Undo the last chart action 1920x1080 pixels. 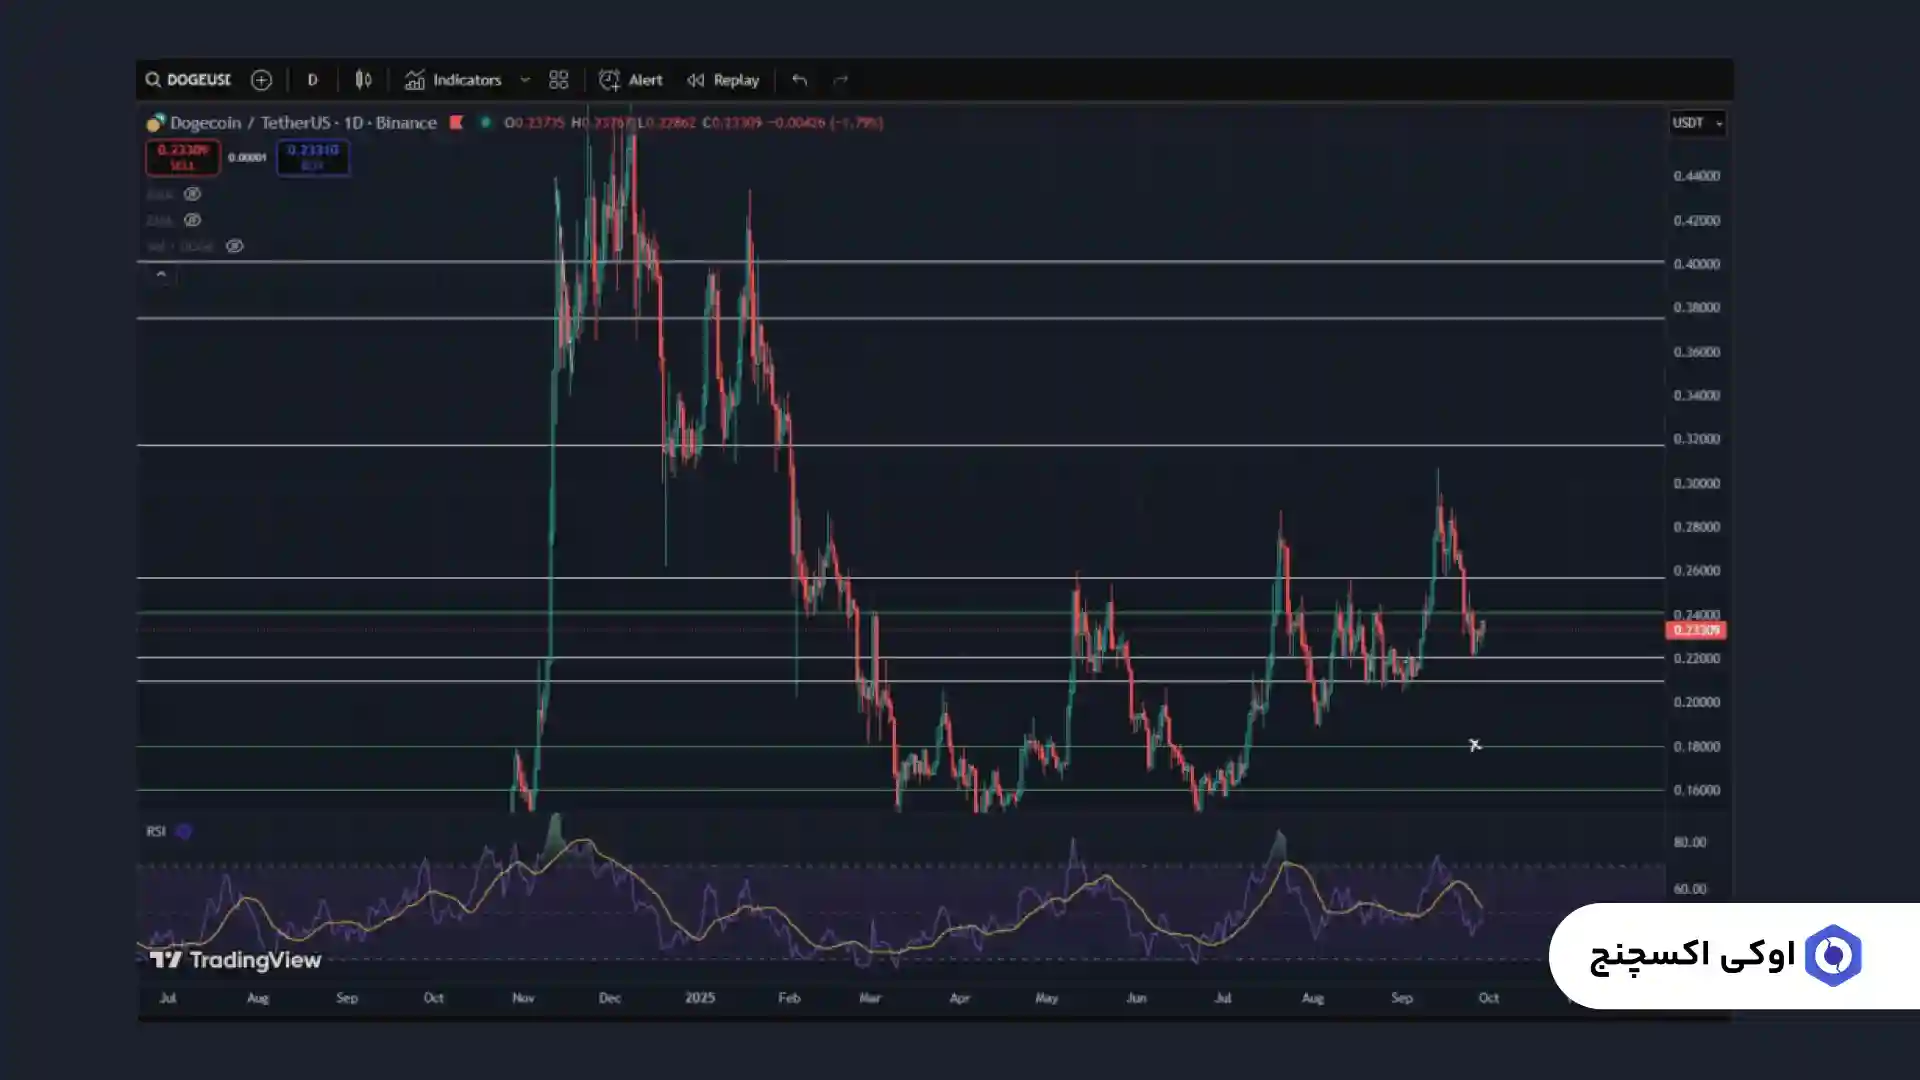(799, 80)
